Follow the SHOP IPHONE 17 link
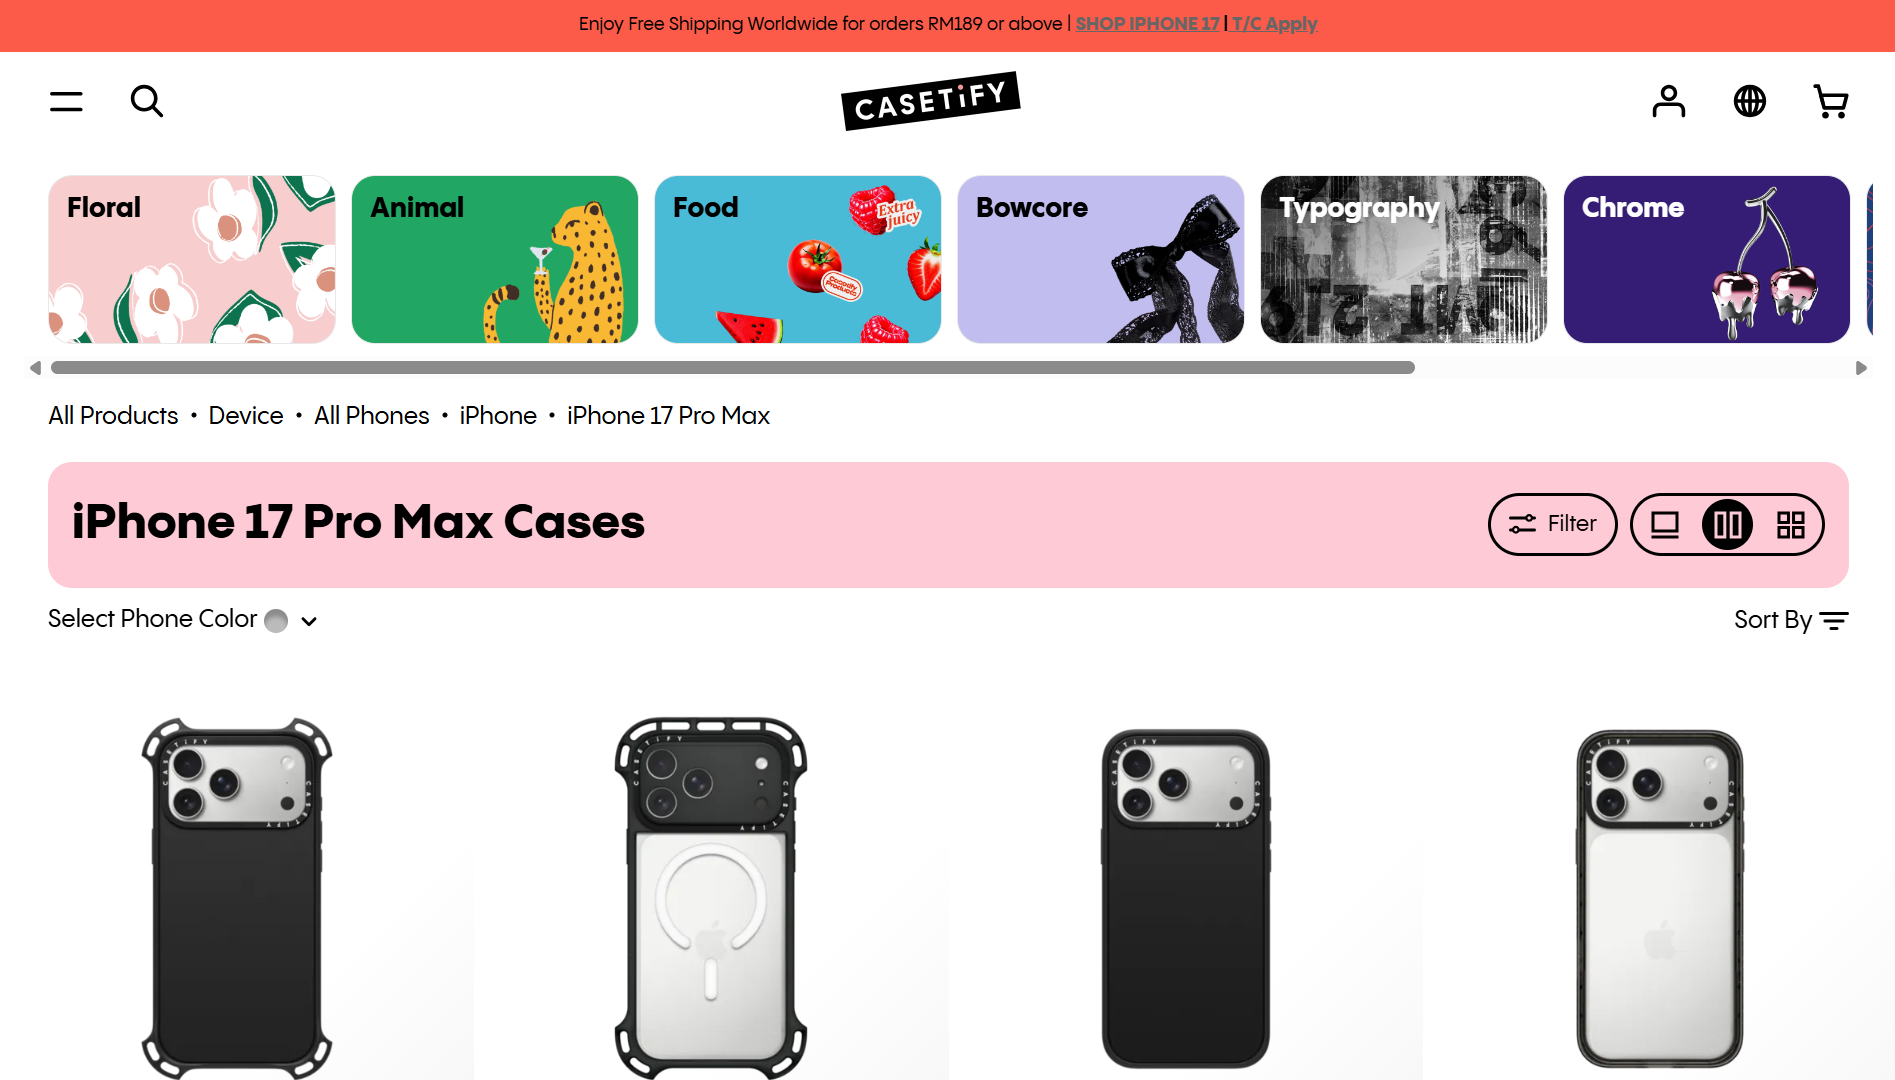 (x=1147, y=23)
